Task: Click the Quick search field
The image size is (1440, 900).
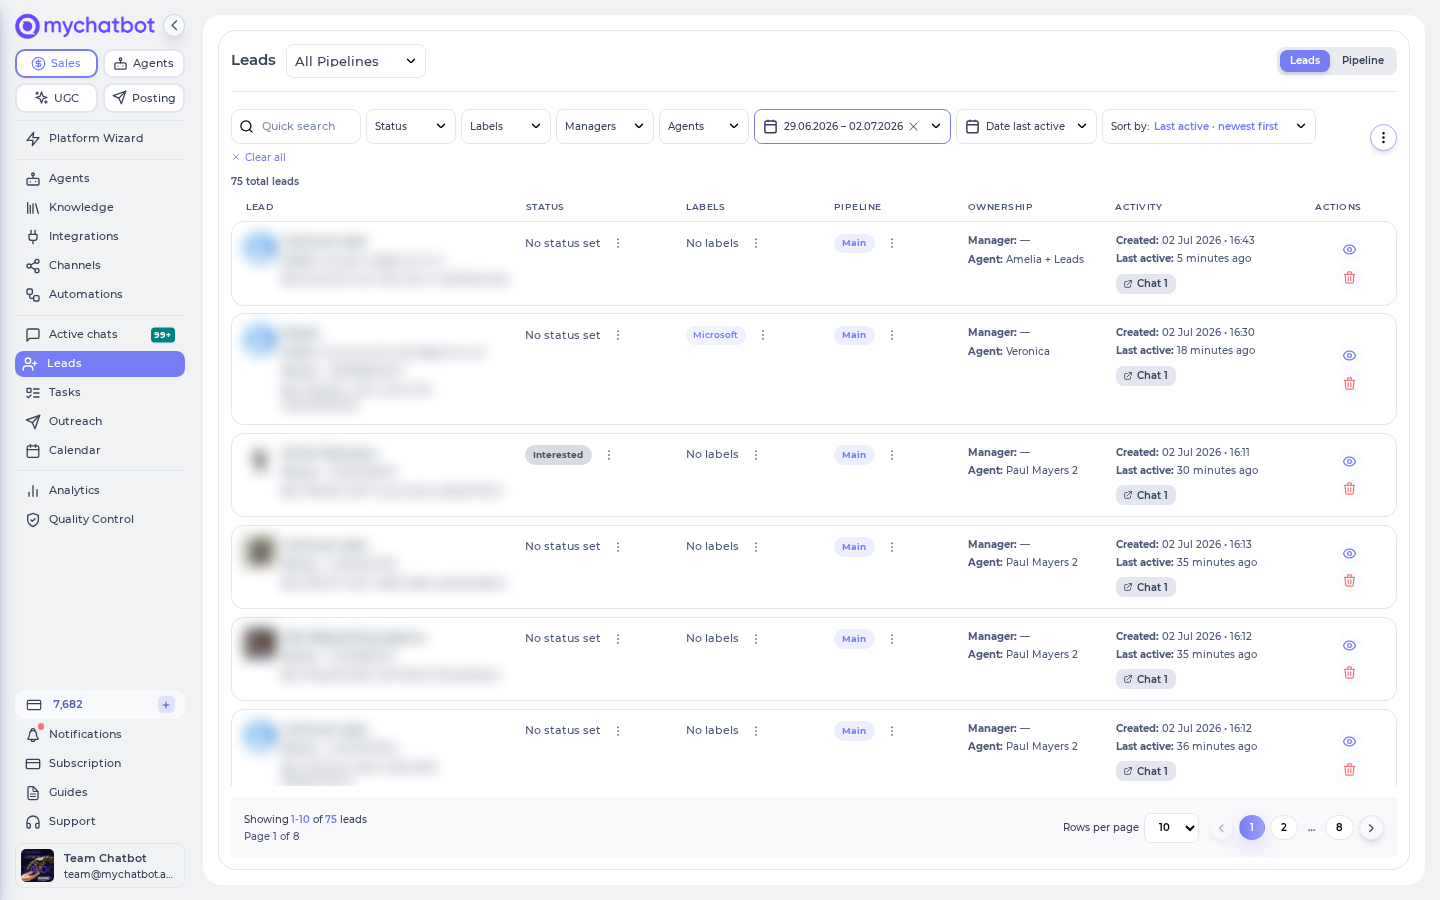Action: pyautogui.click(x=296, y=127)
